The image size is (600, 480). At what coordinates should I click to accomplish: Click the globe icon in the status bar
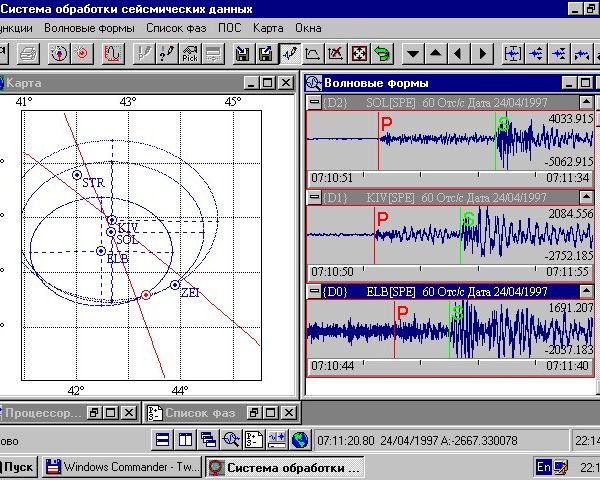click(x=299, y=439)
